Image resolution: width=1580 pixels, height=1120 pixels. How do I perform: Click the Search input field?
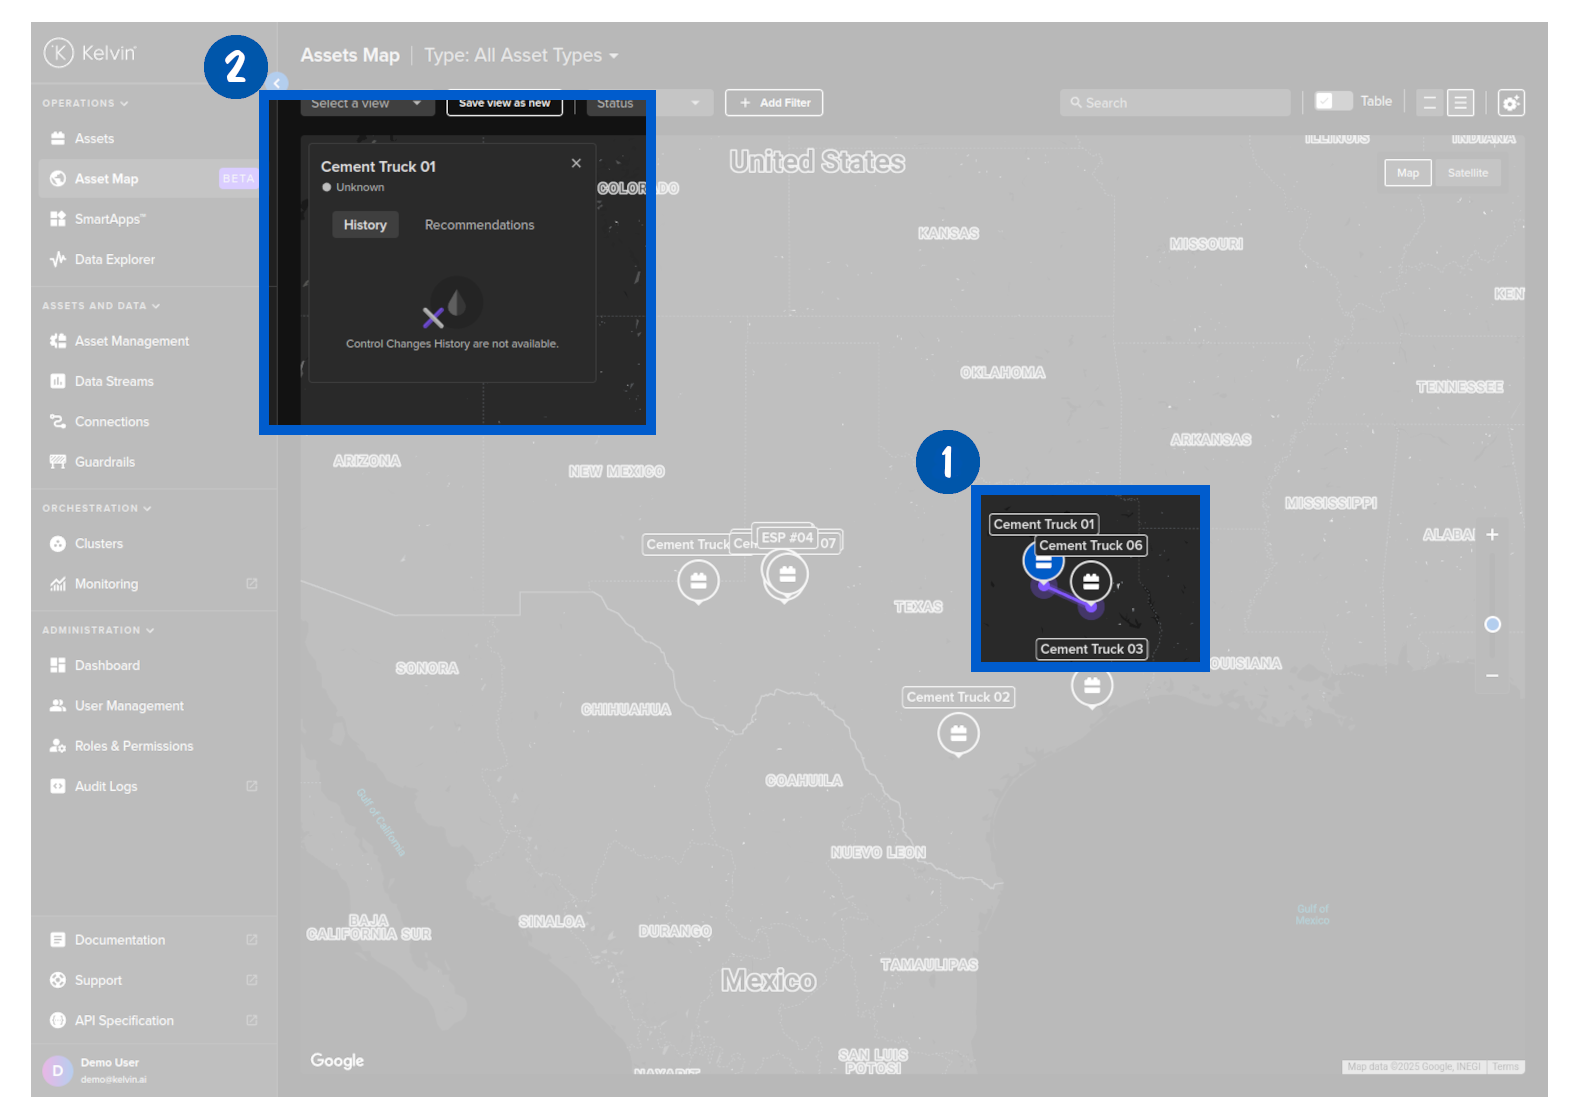tap(1175, 103)
